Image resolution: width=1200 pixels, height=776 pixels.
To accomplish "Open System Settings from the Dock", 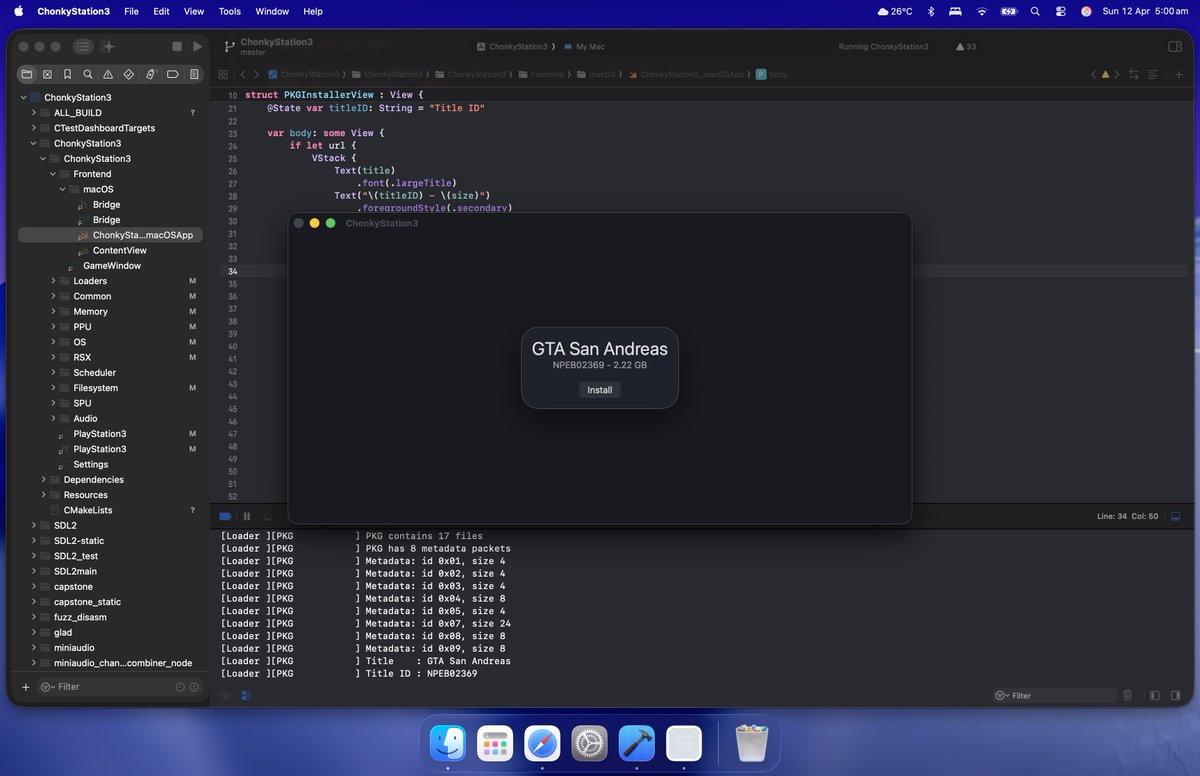I will (x=590, y=743).
